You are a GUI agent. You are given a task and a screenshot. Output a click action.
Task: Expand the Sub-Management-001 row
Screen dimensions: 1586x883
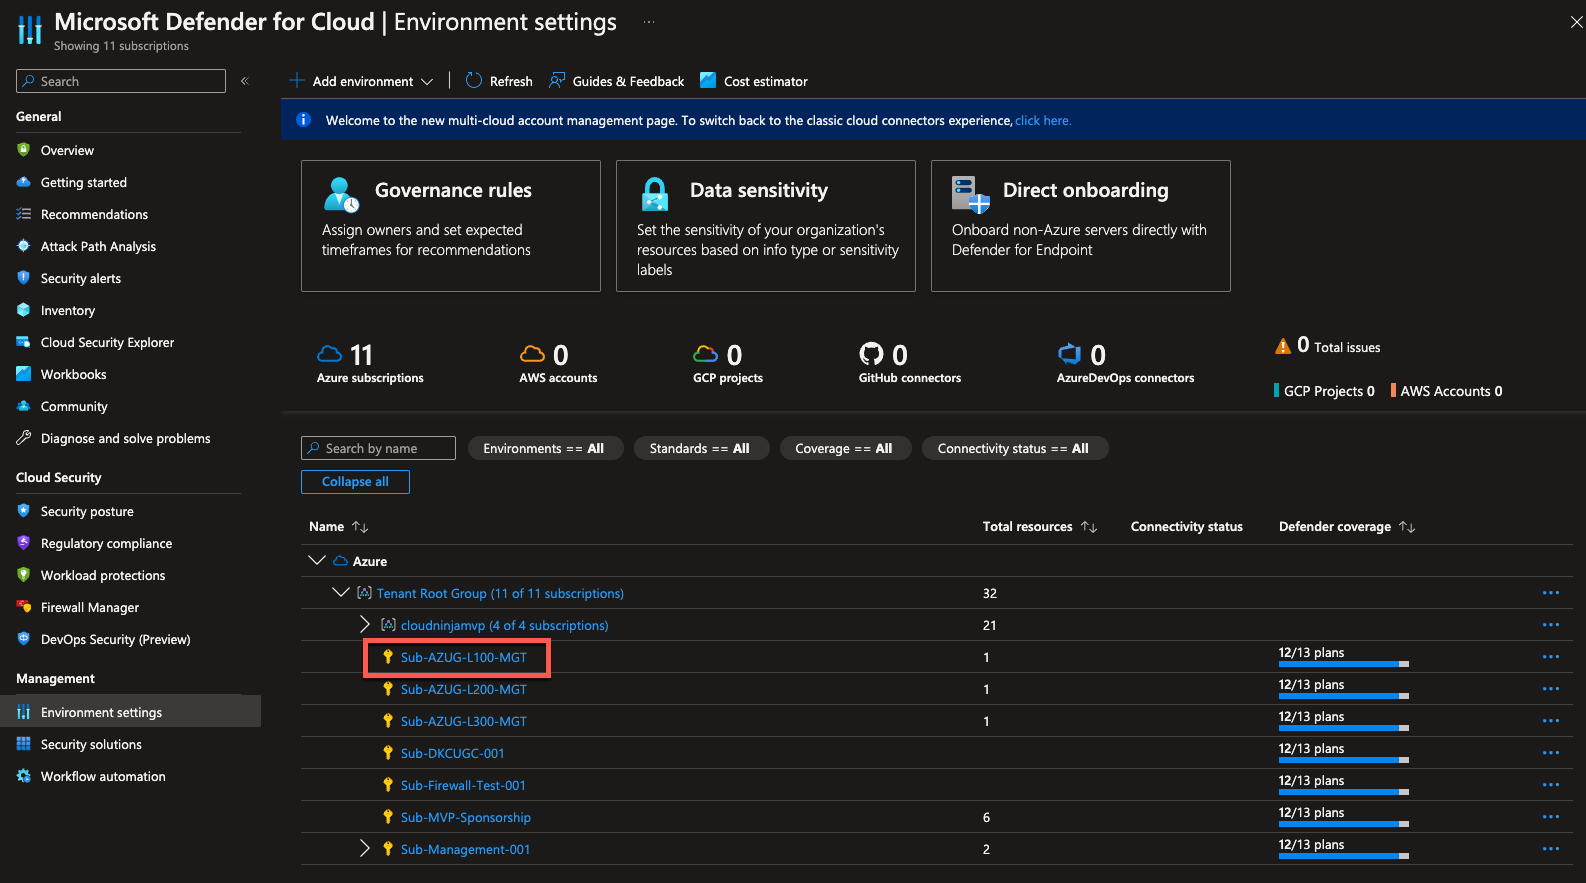click(365, 849)
